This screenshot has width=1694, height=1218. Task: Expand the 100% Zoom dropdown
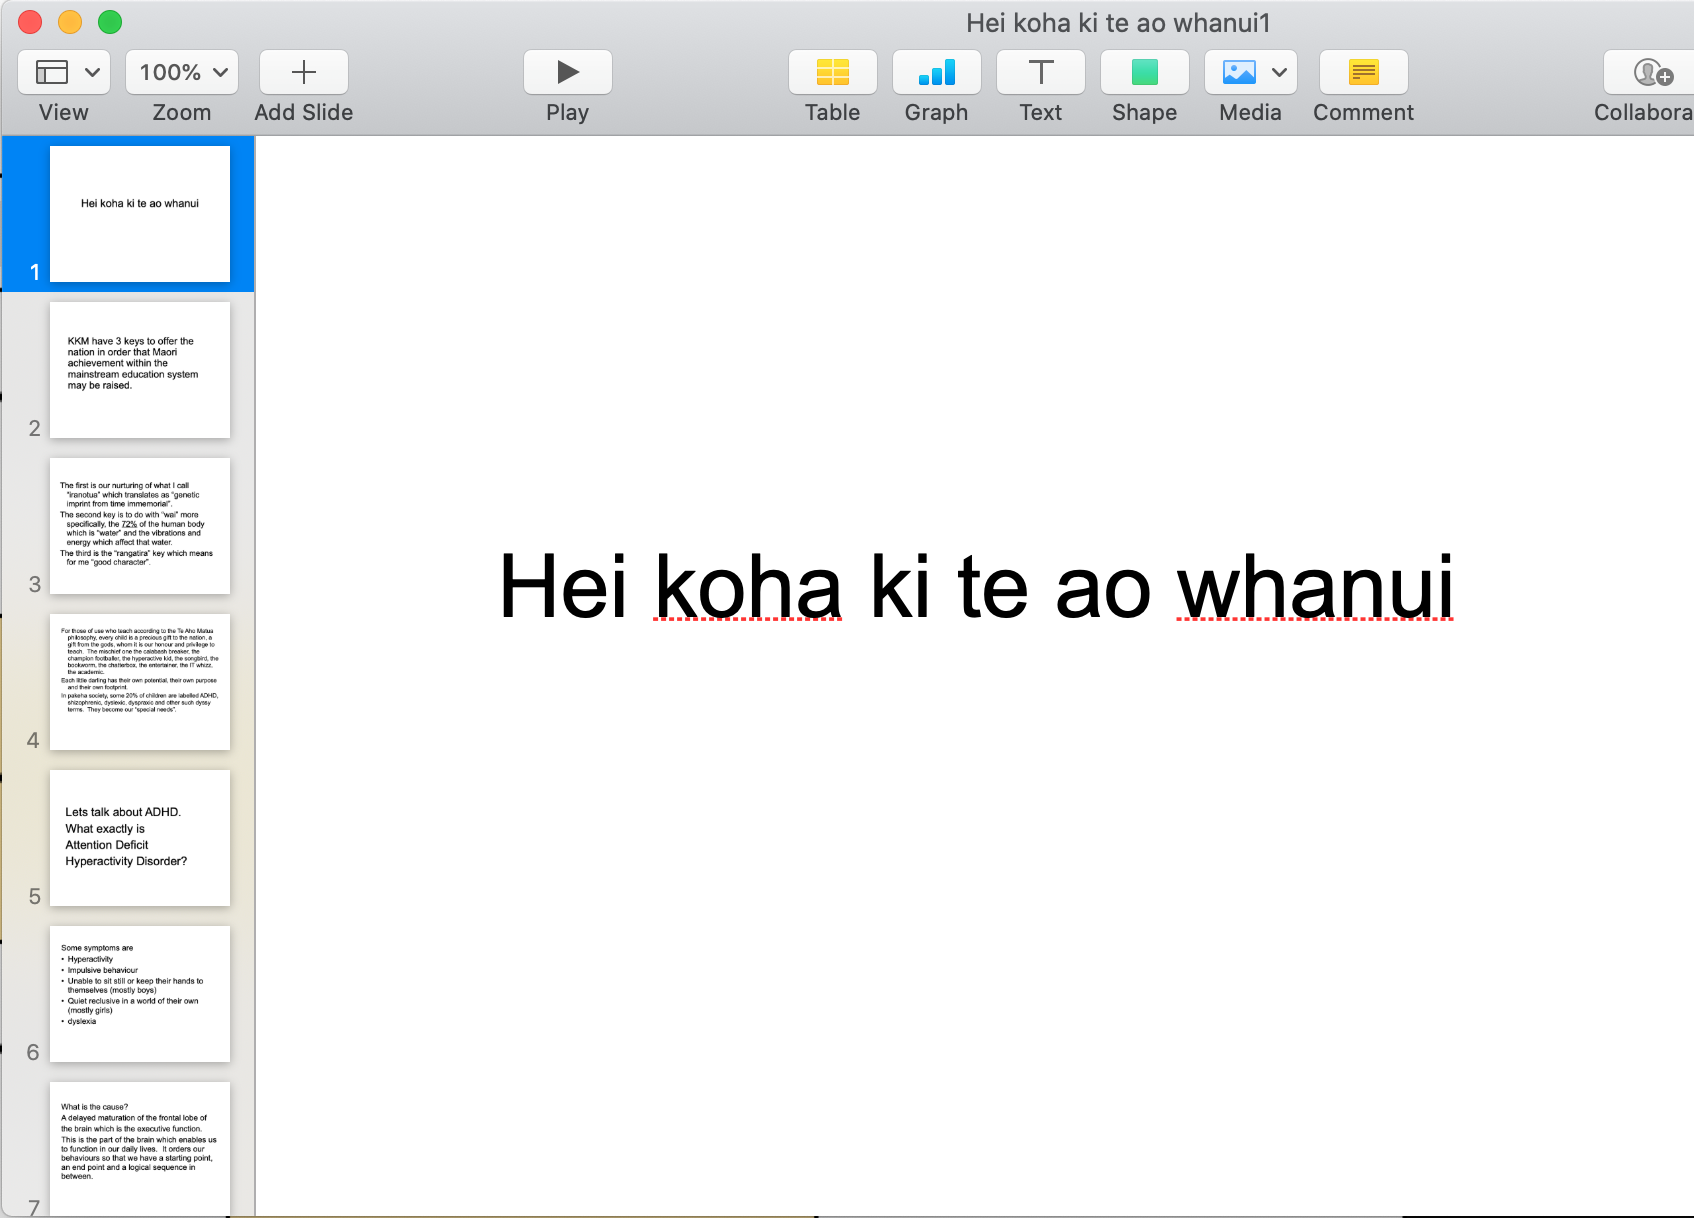[x=182, y=72]
